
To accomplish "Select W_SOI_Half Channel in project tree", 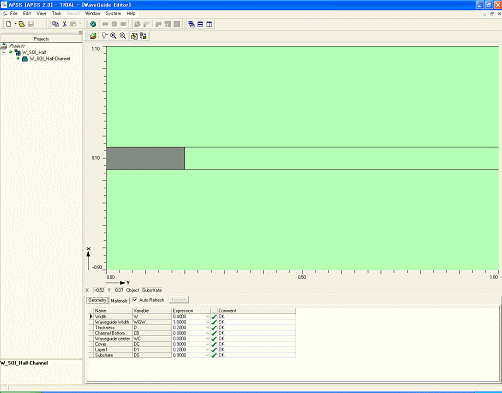I will 50,59.
